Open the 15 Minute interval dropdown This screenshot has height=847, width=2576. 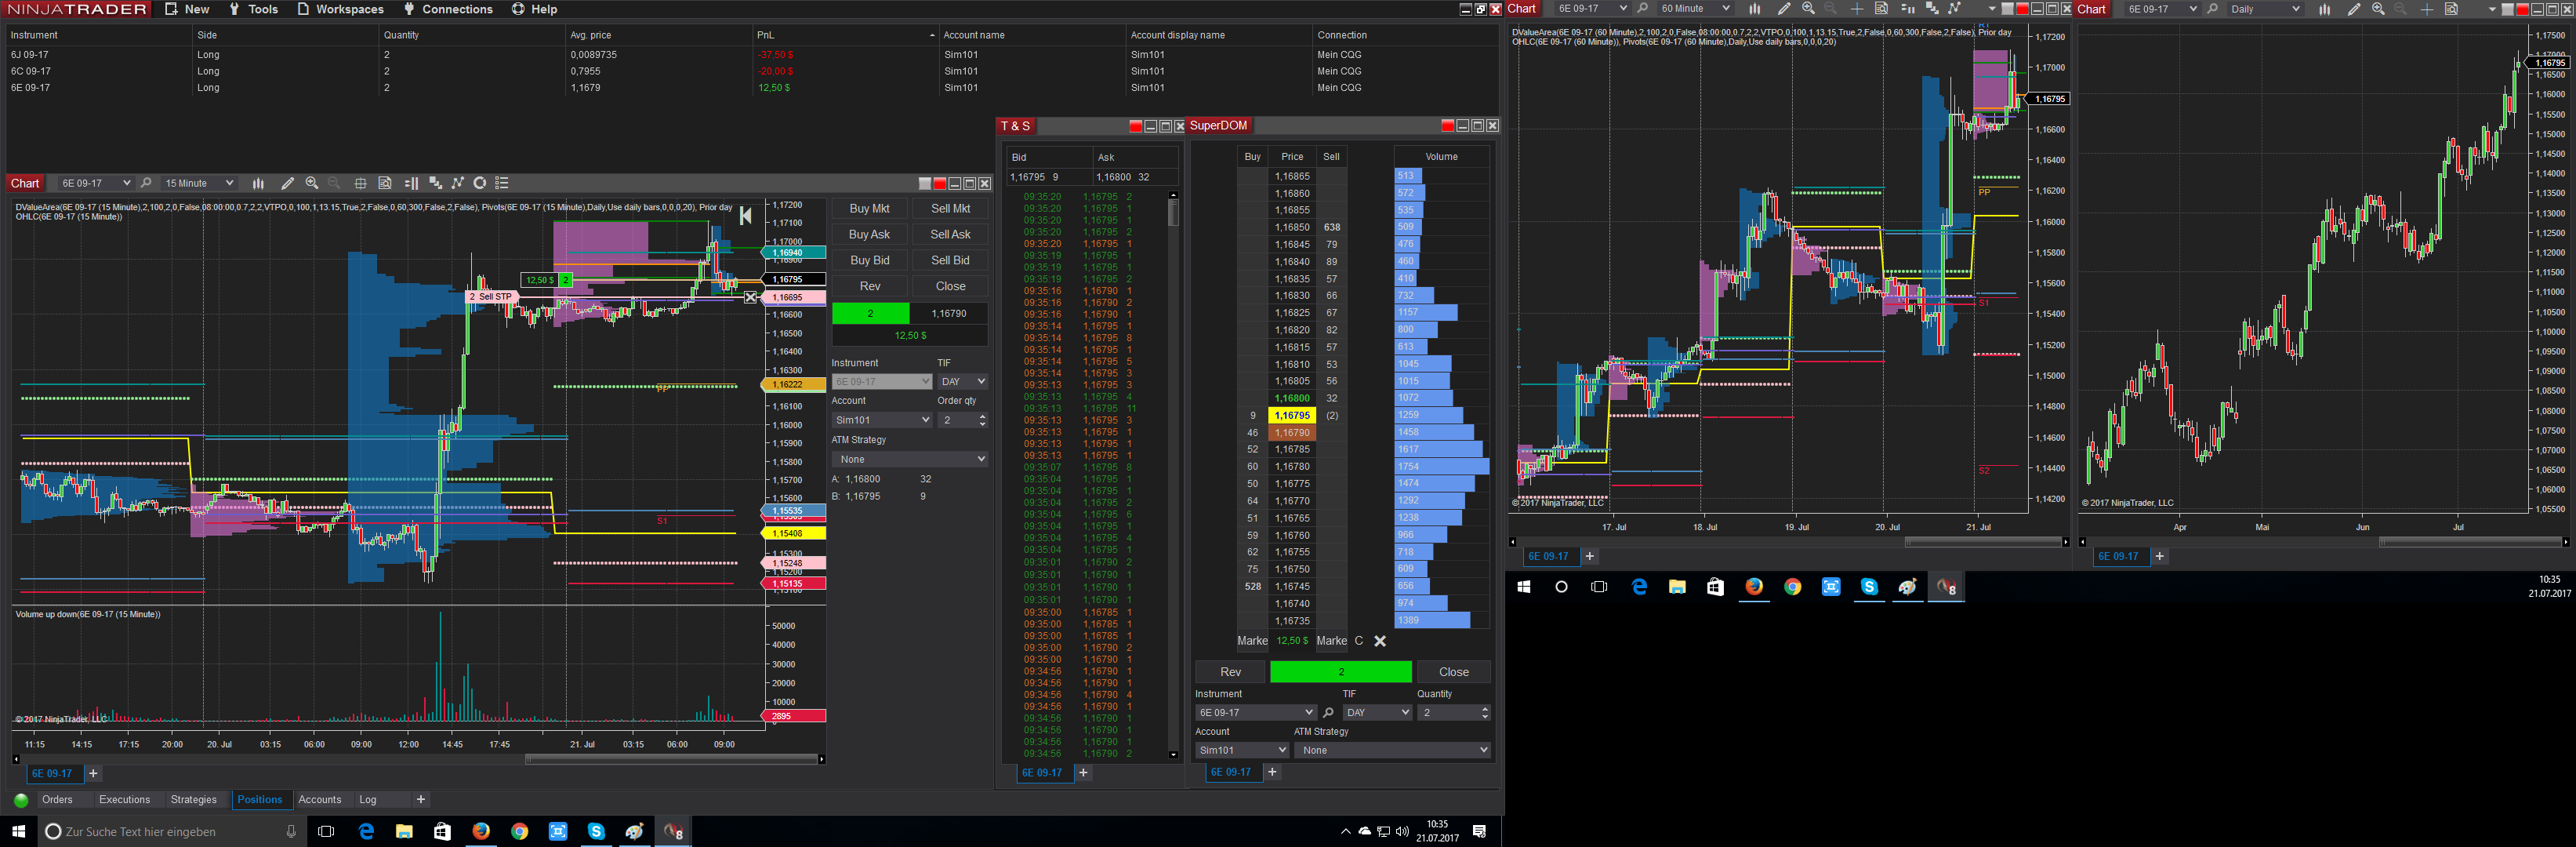pos(199,183)
